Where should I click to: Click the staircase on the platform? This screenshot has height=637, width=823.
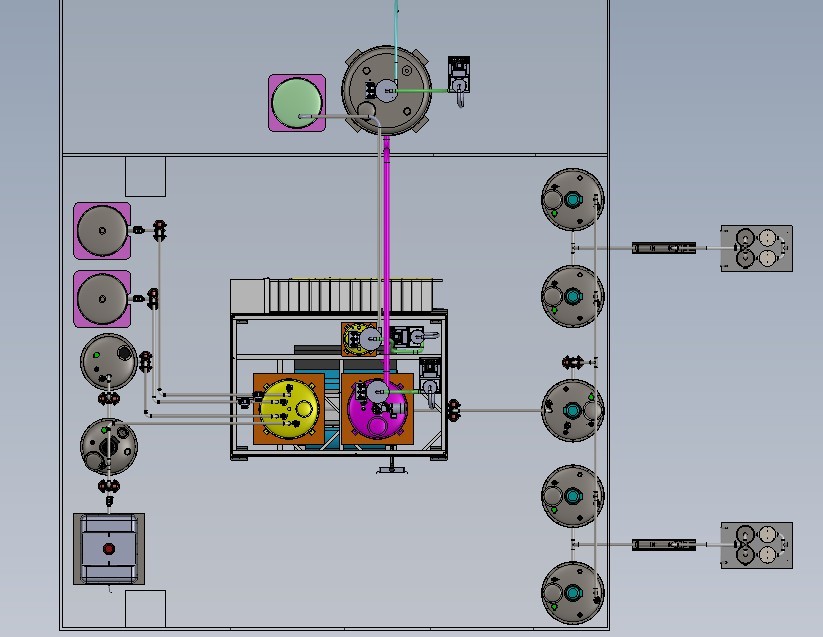tap(336, 295)
